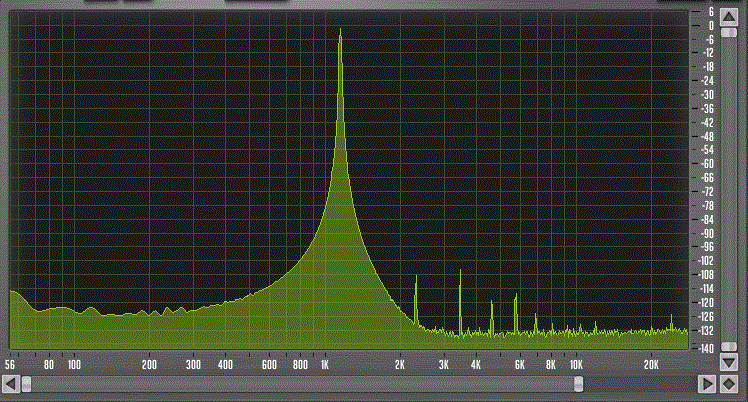
Task: Click the 10K frequency axis label
Action: tap(576, 365)
